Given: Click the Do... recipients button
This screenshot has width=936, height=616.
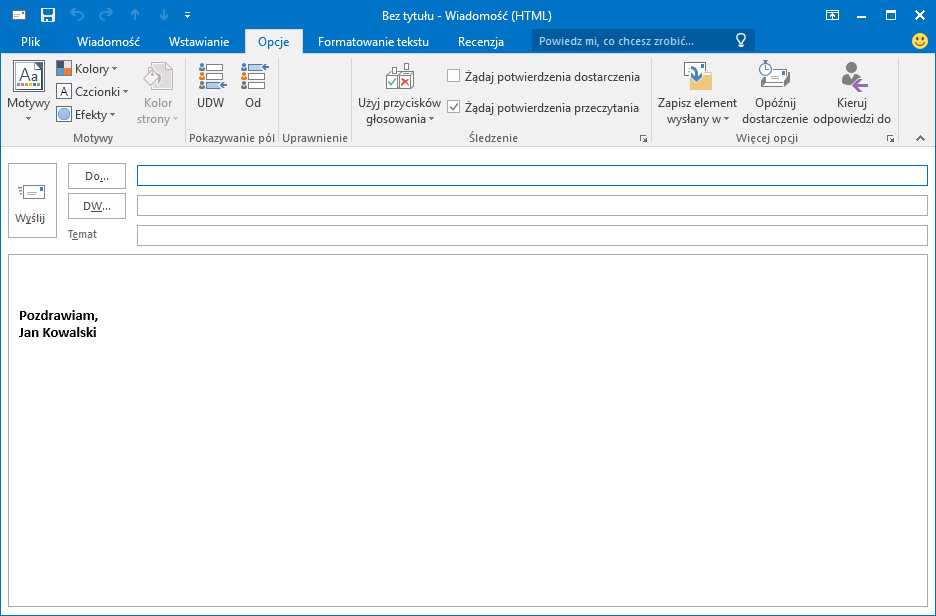Looking at the screenshot, I should (97, 176).
